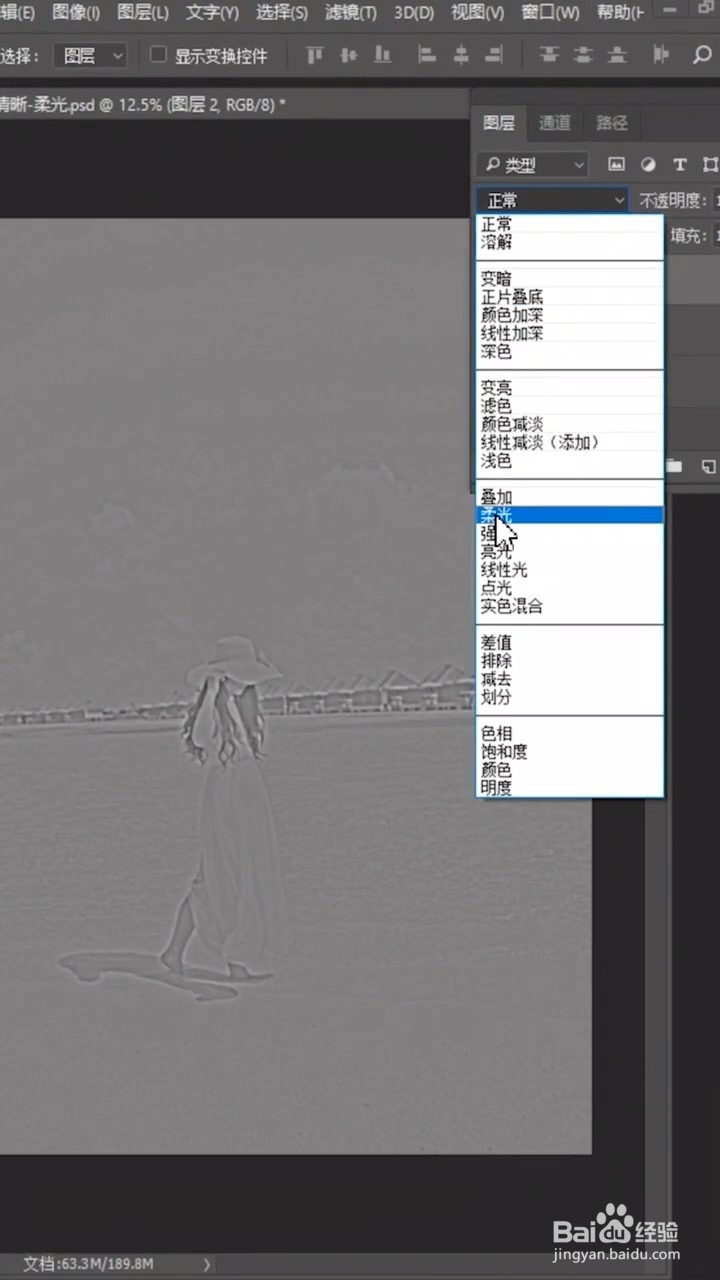Choose 变亮 blend mode
The width and height of the screenshot is (720, 1280).
[x=568, y=388]
